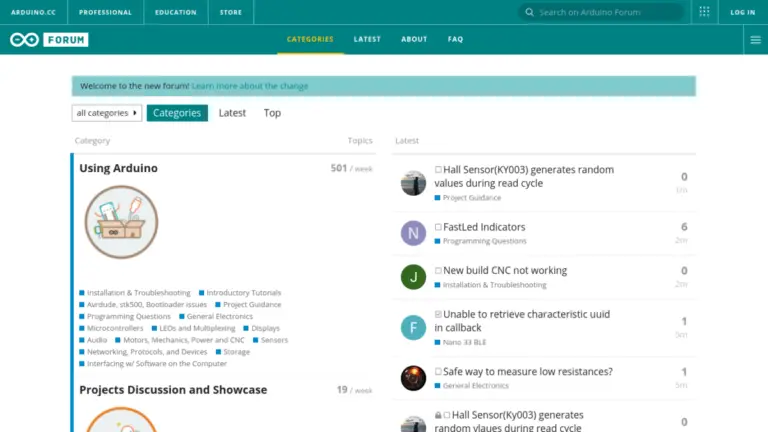Click the Arduino Forum logo
Screen dimensions: 768x432
point(49,39)
